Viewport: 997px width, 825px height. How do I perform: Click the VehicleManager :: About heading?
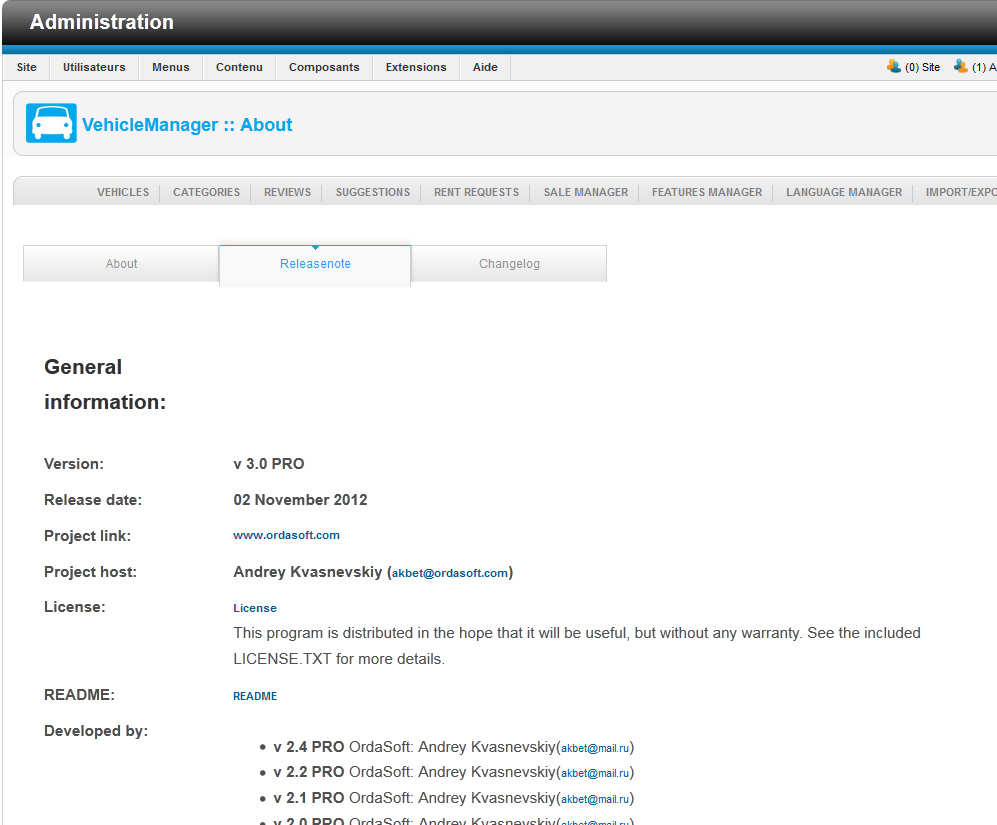click(x=187, y=125)
